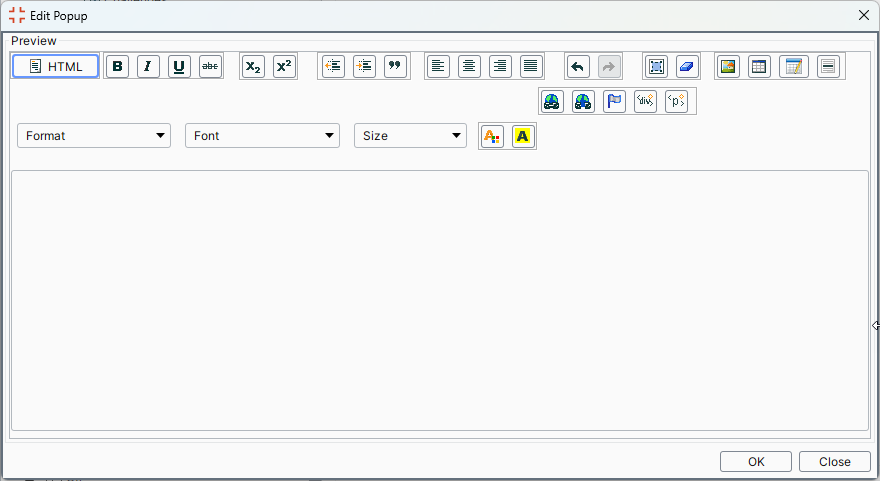Viewport: 880px width, 481px height.
Task: Open the Size dropdown
Action: (x=410, y=136)
